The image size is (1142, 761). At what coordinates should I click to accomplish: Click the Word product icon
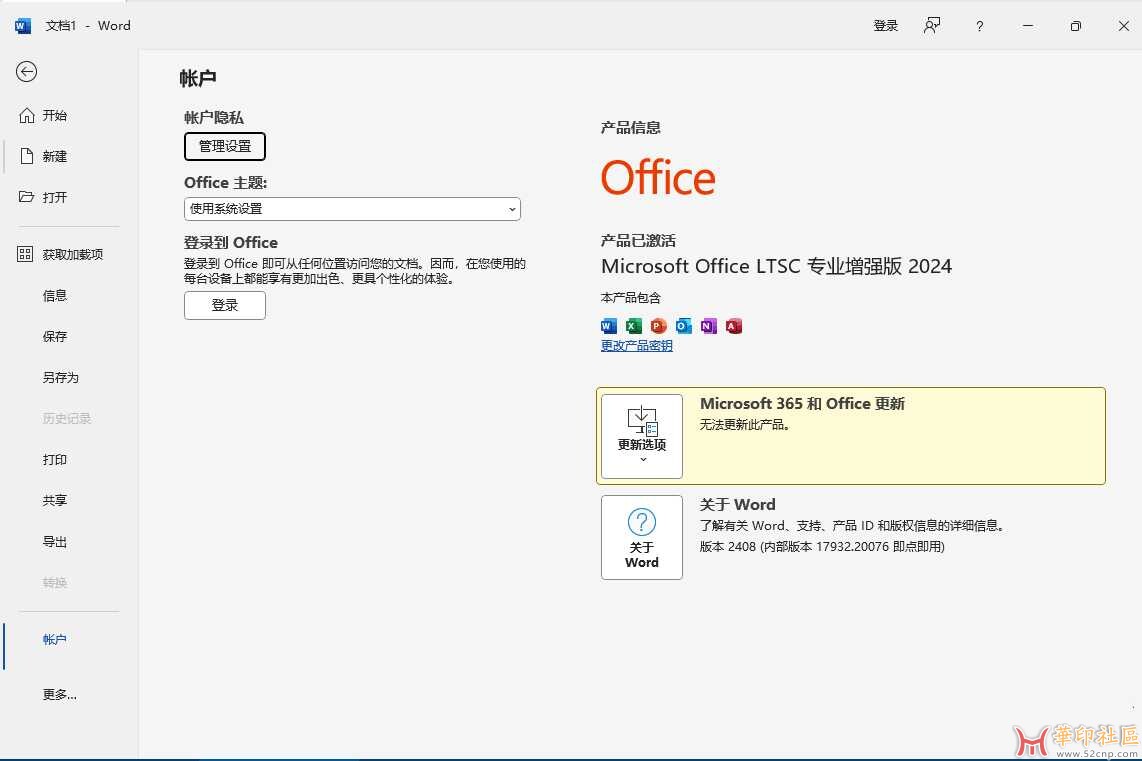click(x=609, y=326)
